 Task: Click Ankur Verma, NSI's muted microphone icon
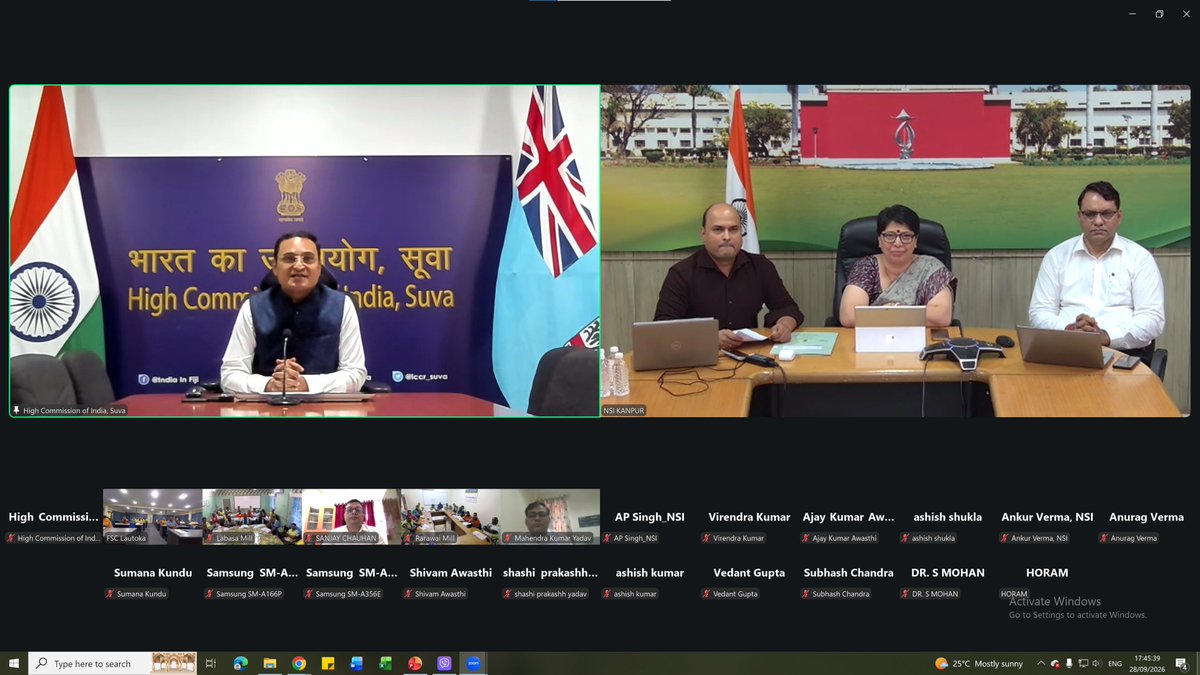point(1004,538)
